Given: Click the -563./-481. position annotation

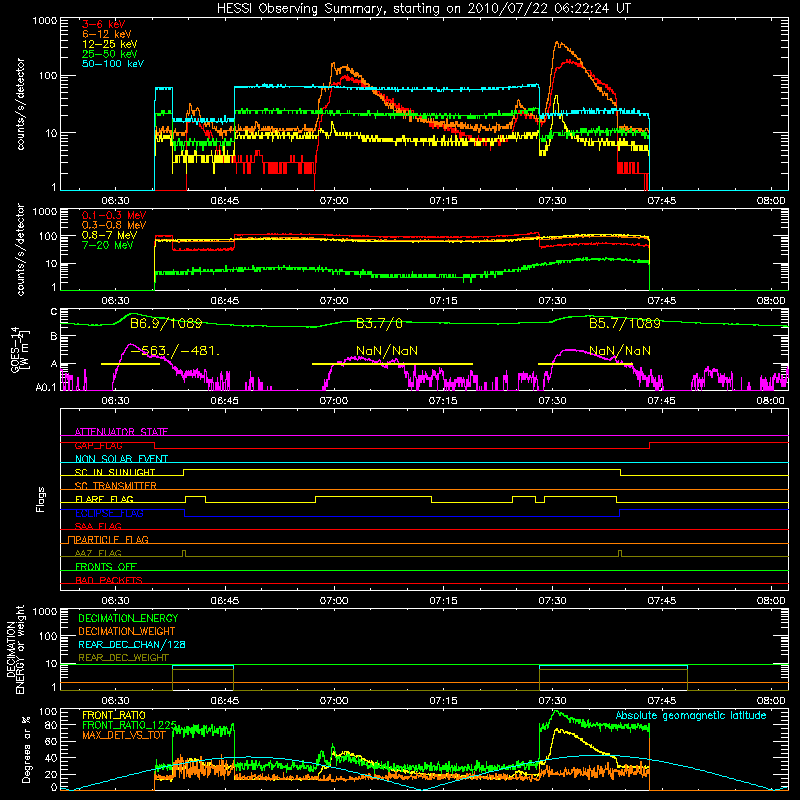Looking at the screenshot, I should point(176,351).
